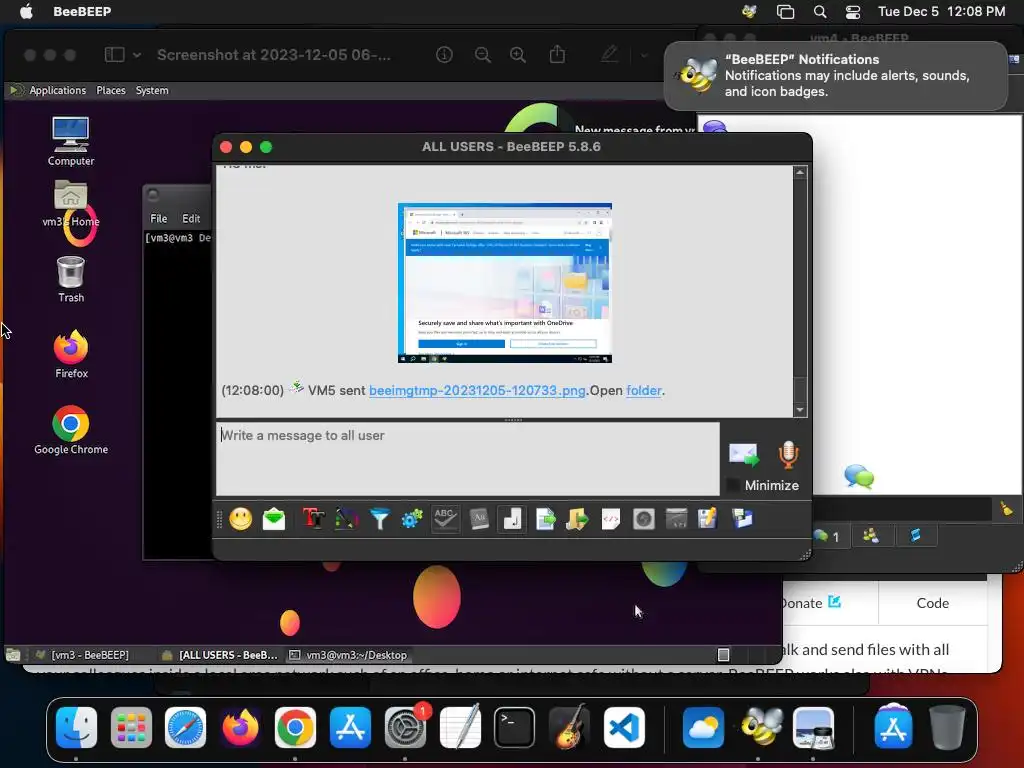
Task: Open the BeeBEEP menu in menu bar
Action: 82,11
